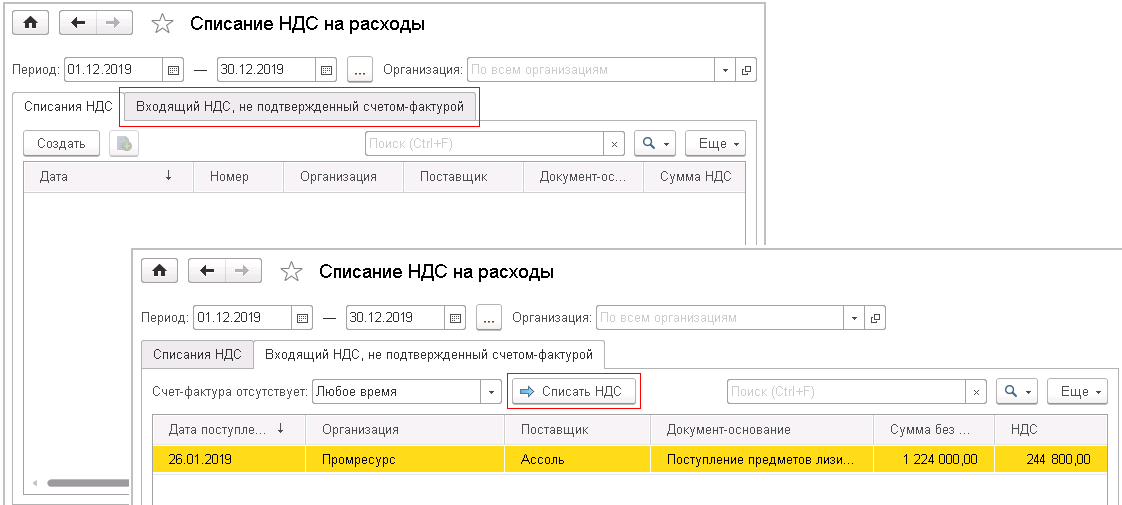Image resolution: width=1122 pixels, height=505 pixels.
Task: Sort by Дата column header
Action: click(109, 177)
